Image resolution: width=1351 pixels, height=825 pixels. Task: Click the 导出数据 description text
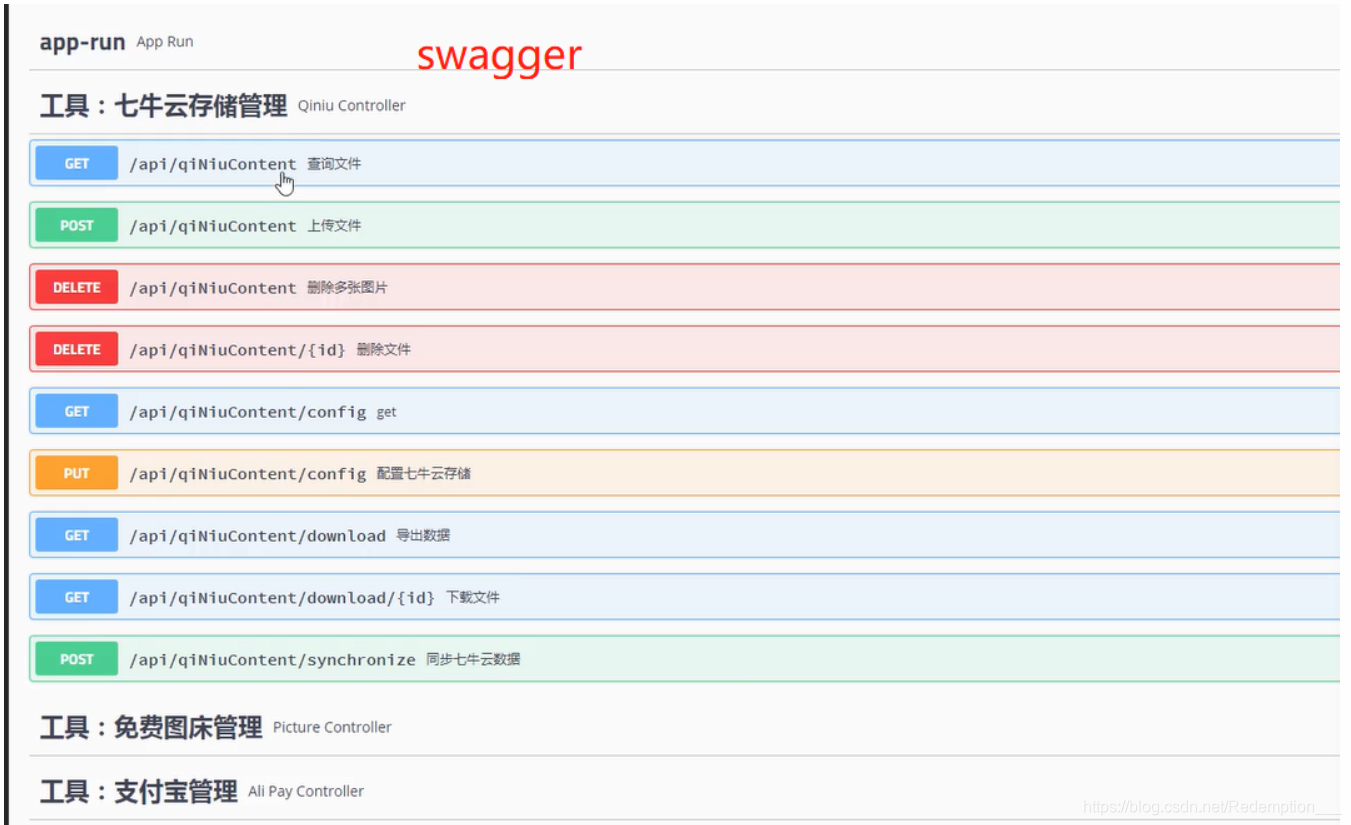pyautogui.click(x=423, y=535)
